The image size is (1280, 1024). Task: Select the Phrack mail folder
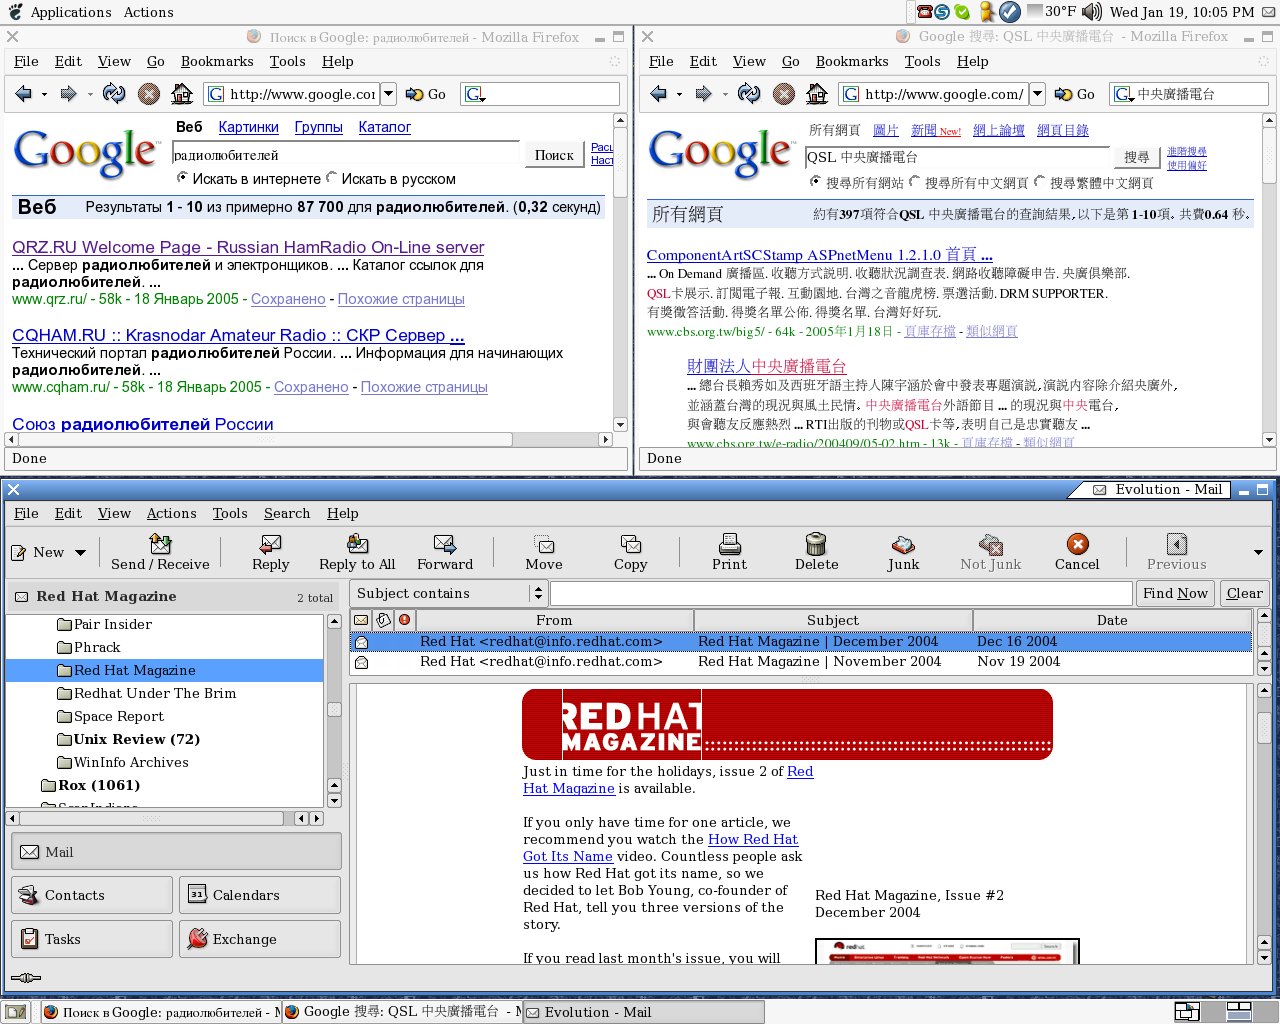tap(97, 647)
